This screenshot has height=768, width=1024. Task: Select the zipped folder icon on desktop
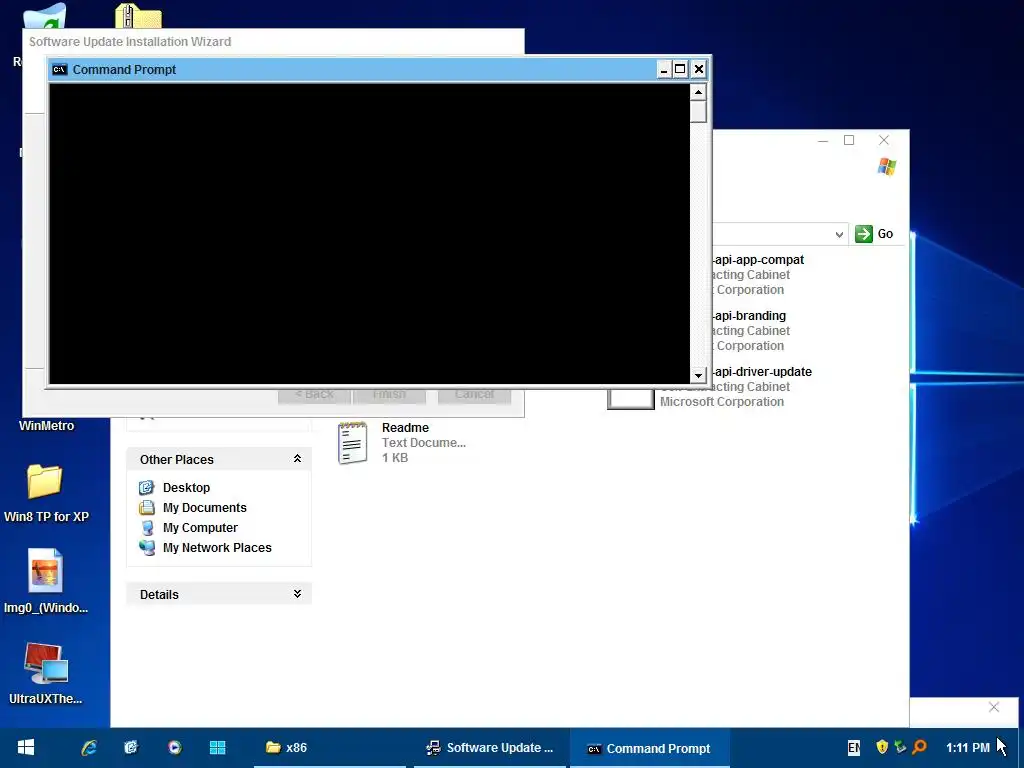[x=138, y=16]
